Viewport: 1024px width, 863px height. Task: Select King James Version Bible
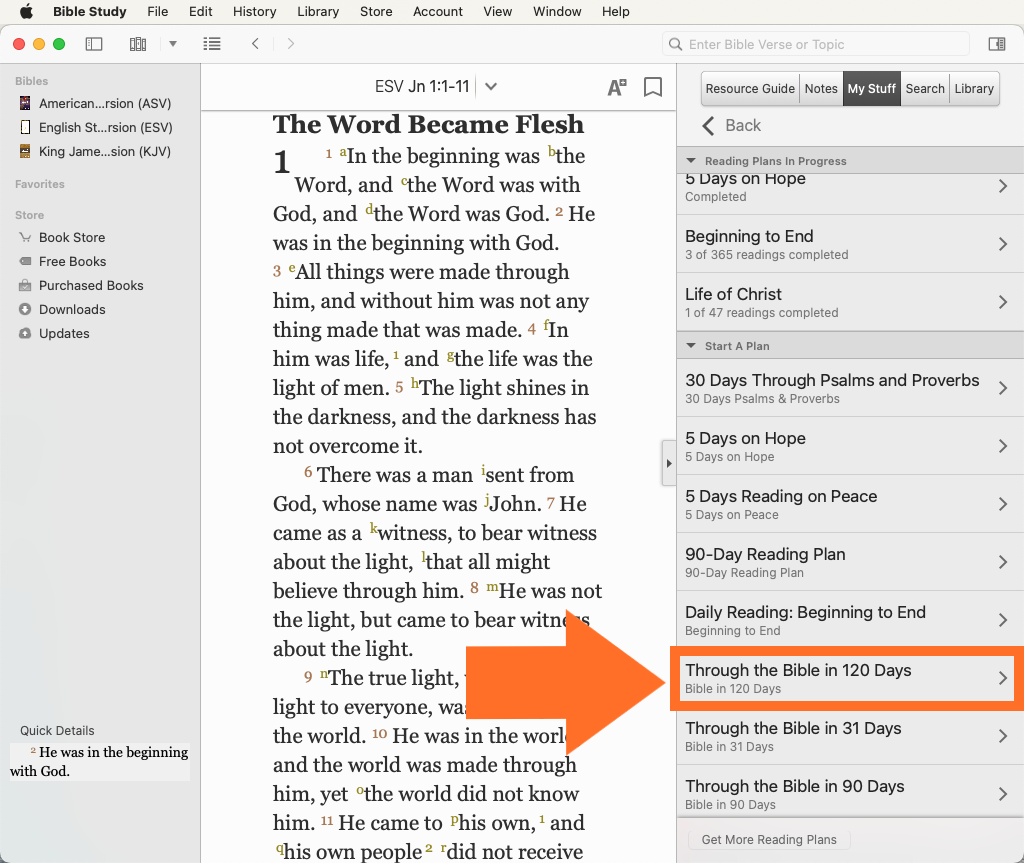(104, 151)
